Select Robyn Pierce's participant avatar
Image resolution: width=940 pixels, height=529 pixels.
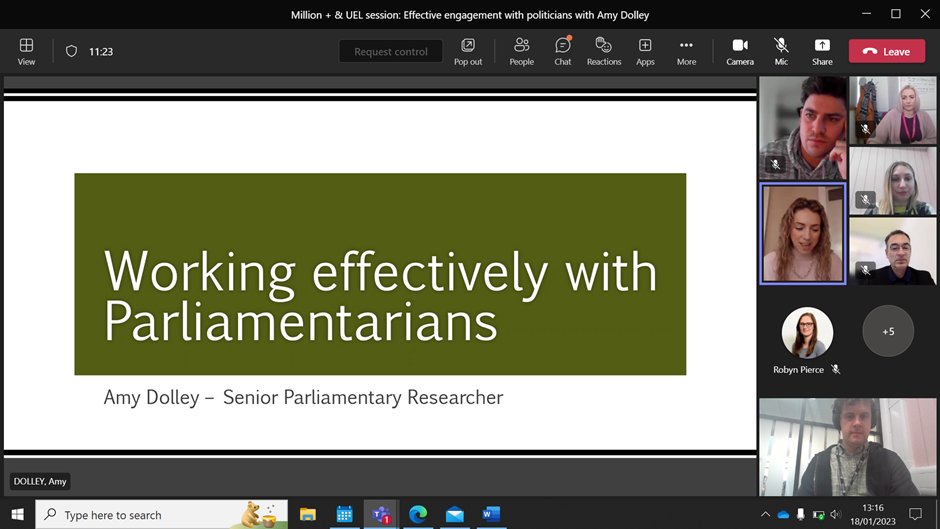807,332
